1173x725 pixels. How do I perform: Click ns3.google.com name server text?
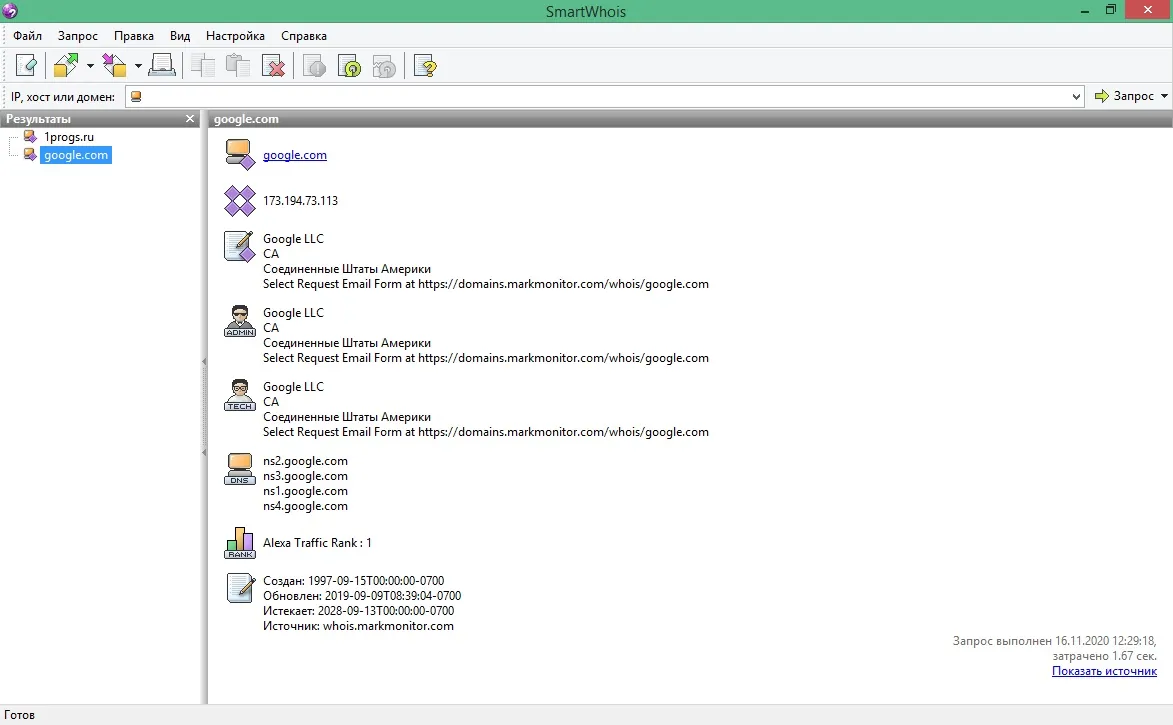(305, 476)
